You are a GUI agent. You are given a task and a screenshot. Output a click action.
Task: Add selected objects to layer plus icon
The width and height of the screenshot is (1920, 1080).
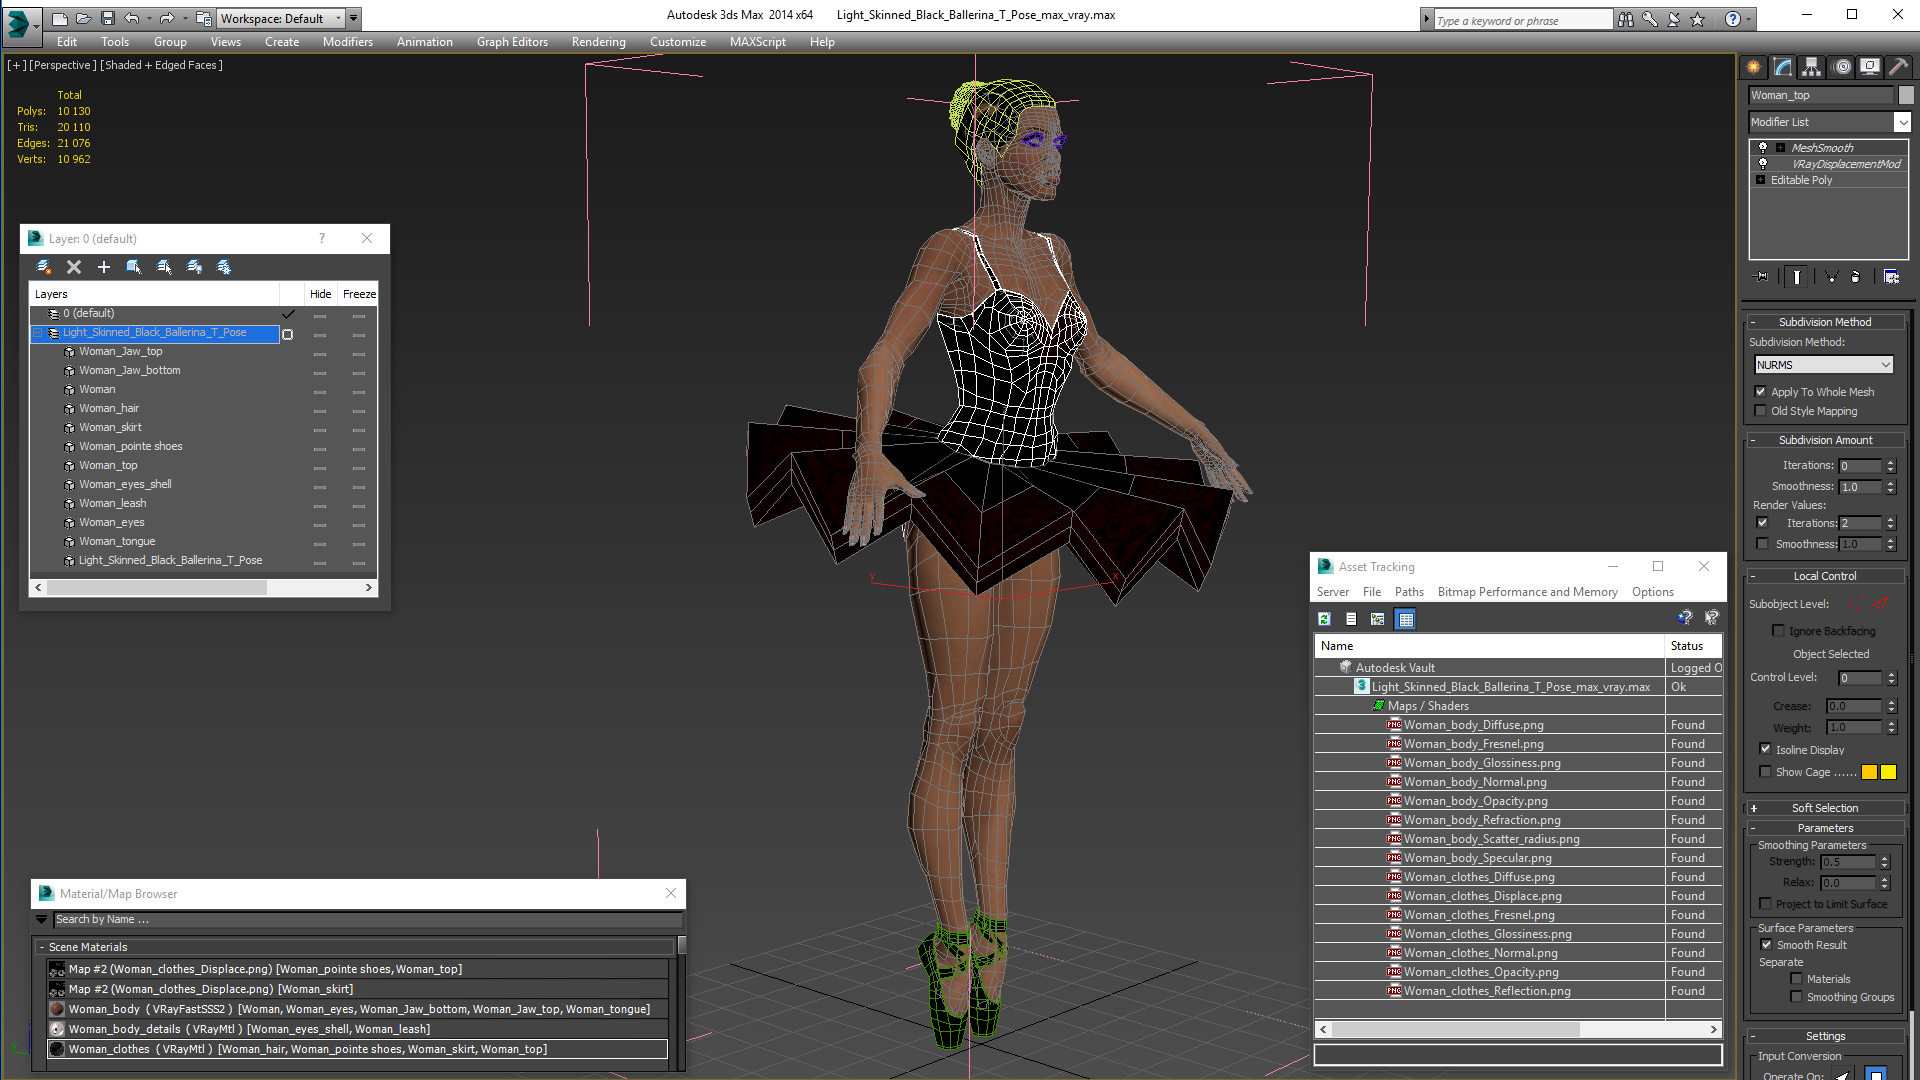[104, 267]
